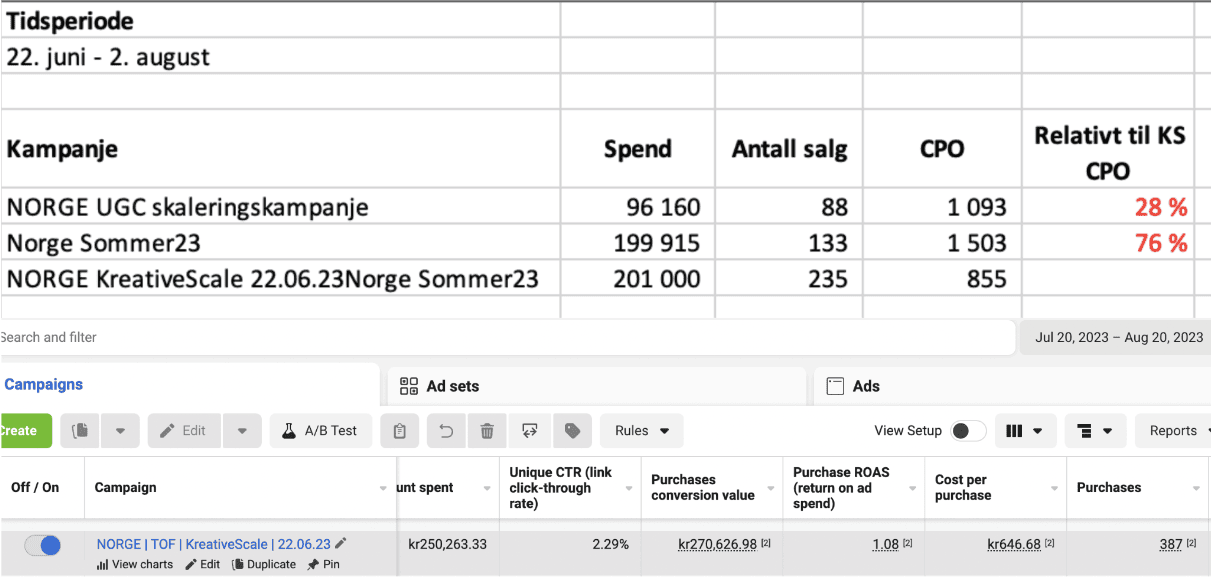
Task: Click the export/share icon next to trash
Action: coord(530,431)
